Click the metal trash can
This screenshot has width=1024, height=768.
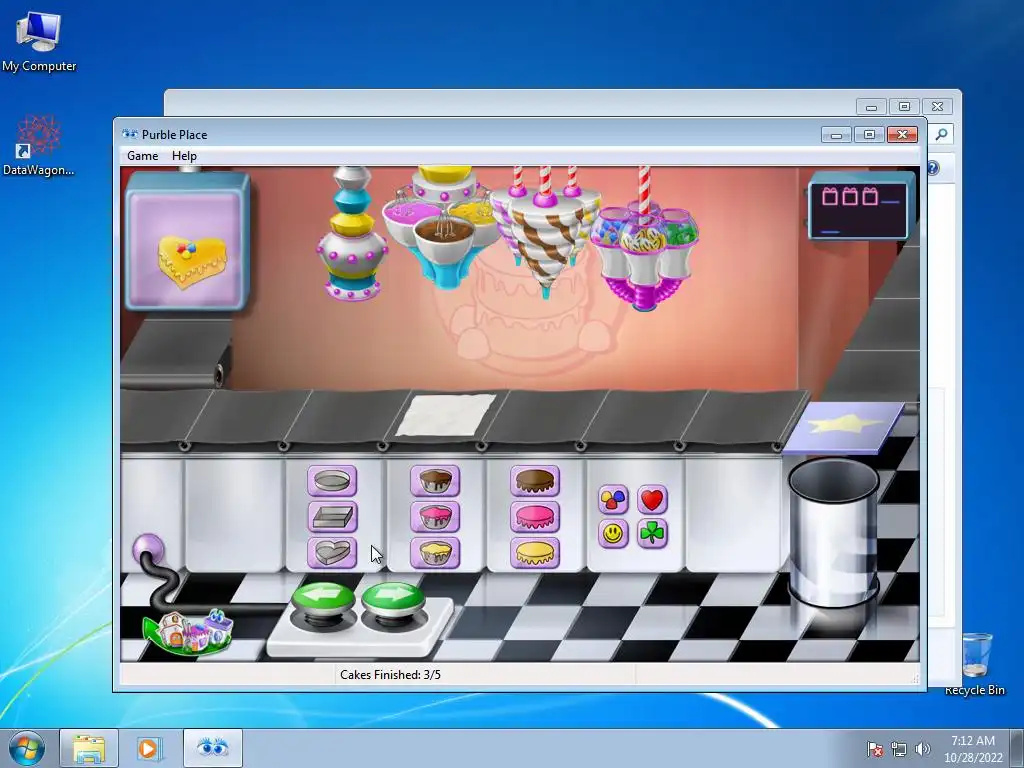click(x=833, y=532)
